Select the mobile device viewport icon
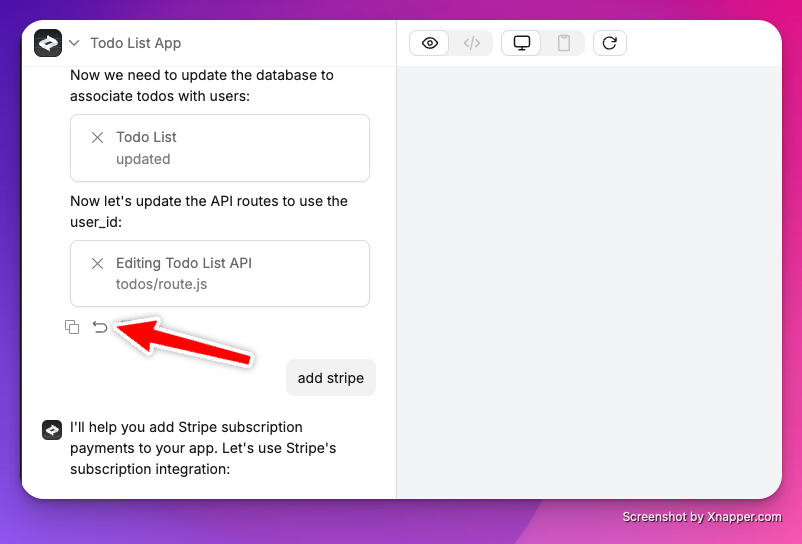Image resolution: width=802 pixels, height=544 pixels. coord(564,43)
